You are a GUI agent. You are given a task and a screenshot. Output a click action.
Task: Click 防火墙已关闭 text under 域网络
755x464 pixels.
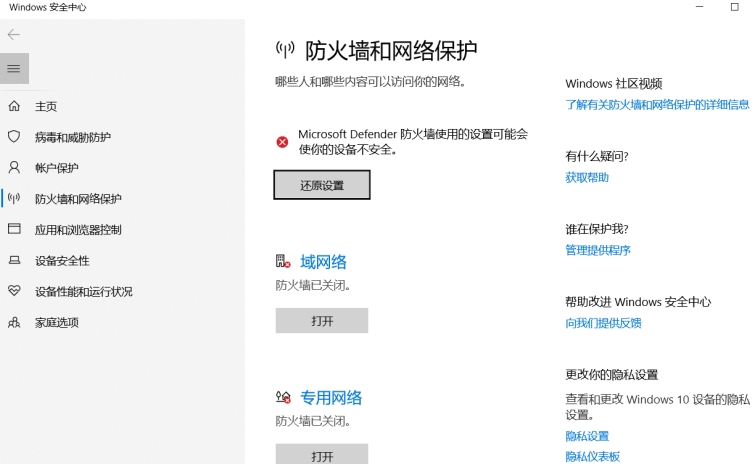point(313,285)
